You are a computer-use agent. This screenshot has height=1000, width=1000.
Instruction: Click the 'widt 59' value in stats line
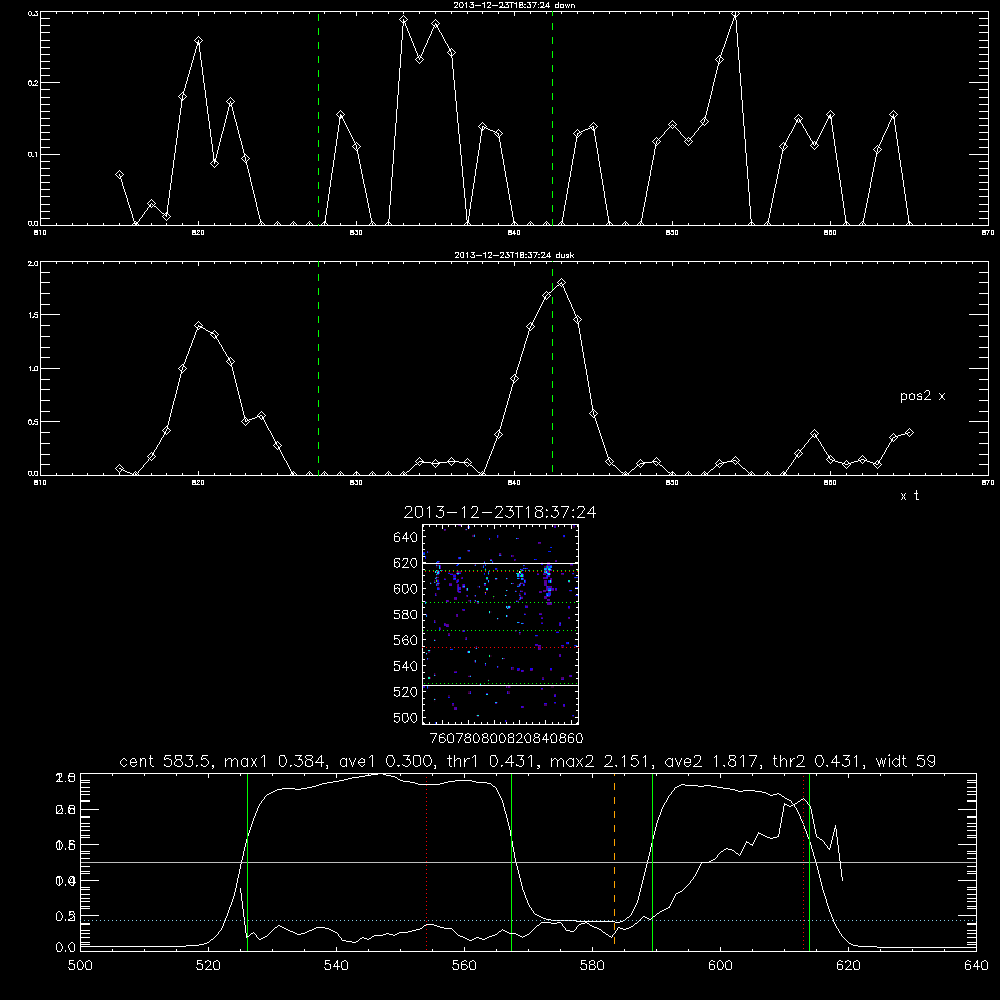(x=906, y=761)
